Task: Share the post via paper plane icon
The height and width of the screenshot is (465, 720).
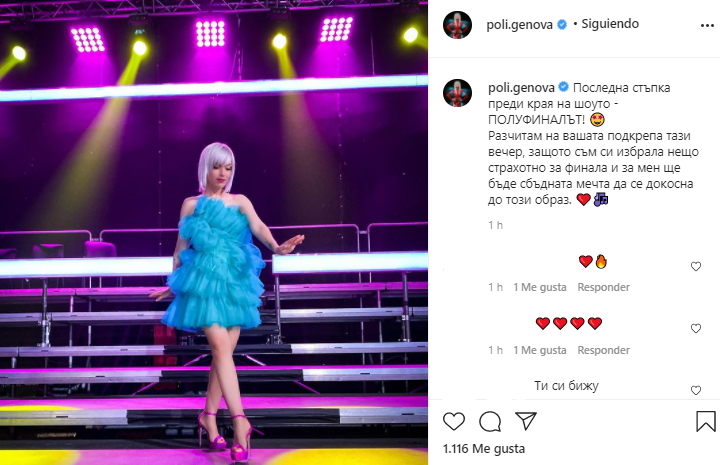Action: (526, 420)
